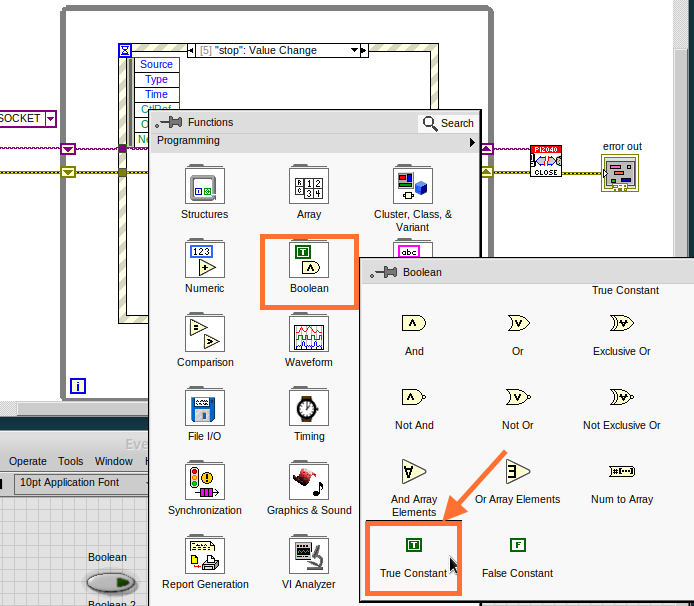Click the purple right shift register
The image size is (694, 606).
487,149
